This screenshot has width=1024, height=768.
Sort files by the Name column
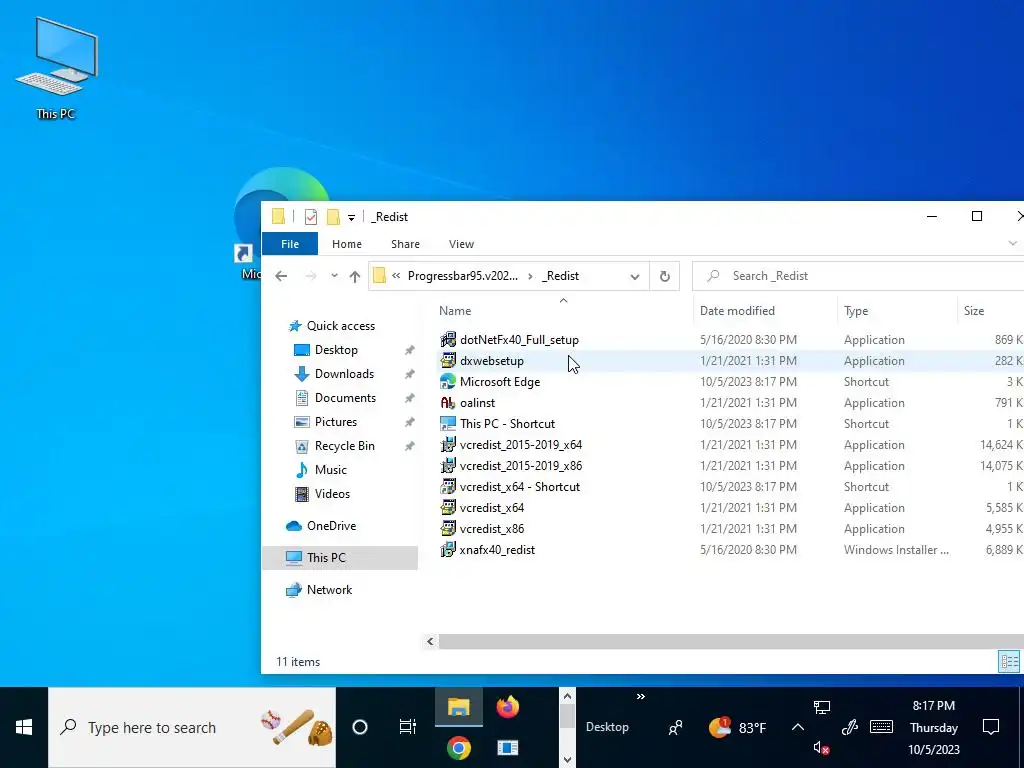coord(455,311)
